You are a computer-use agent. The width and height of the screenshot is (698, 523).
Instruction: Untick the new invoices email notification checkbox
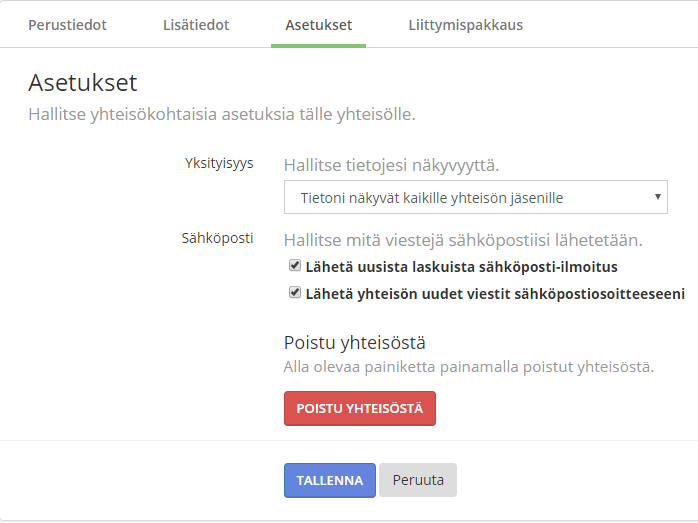pos(295,266)
